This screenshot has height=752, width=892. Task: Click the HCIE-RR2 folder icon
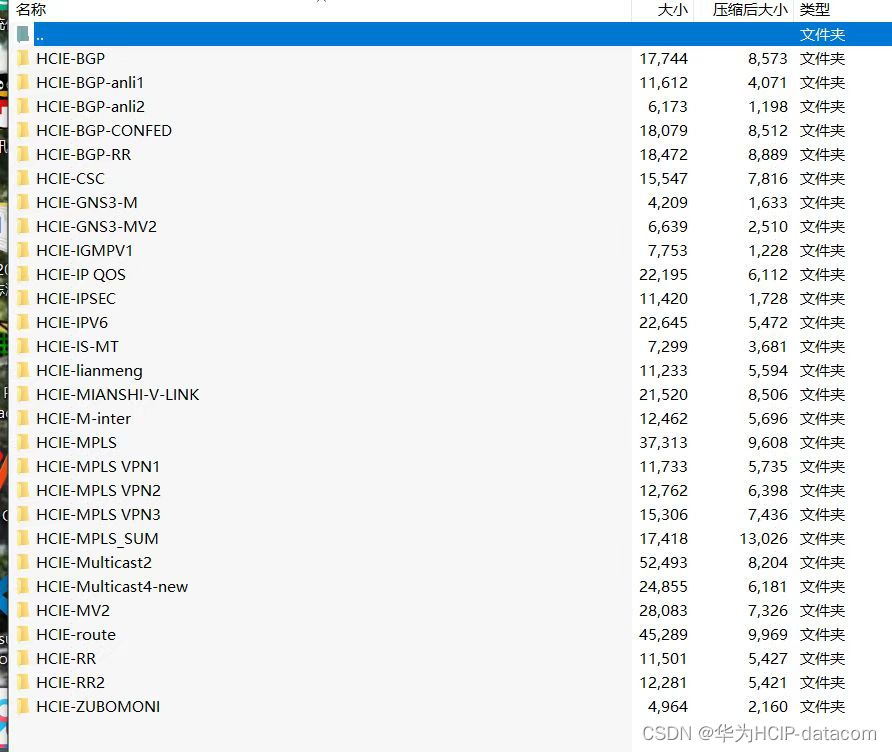click(x=23, y=683)
